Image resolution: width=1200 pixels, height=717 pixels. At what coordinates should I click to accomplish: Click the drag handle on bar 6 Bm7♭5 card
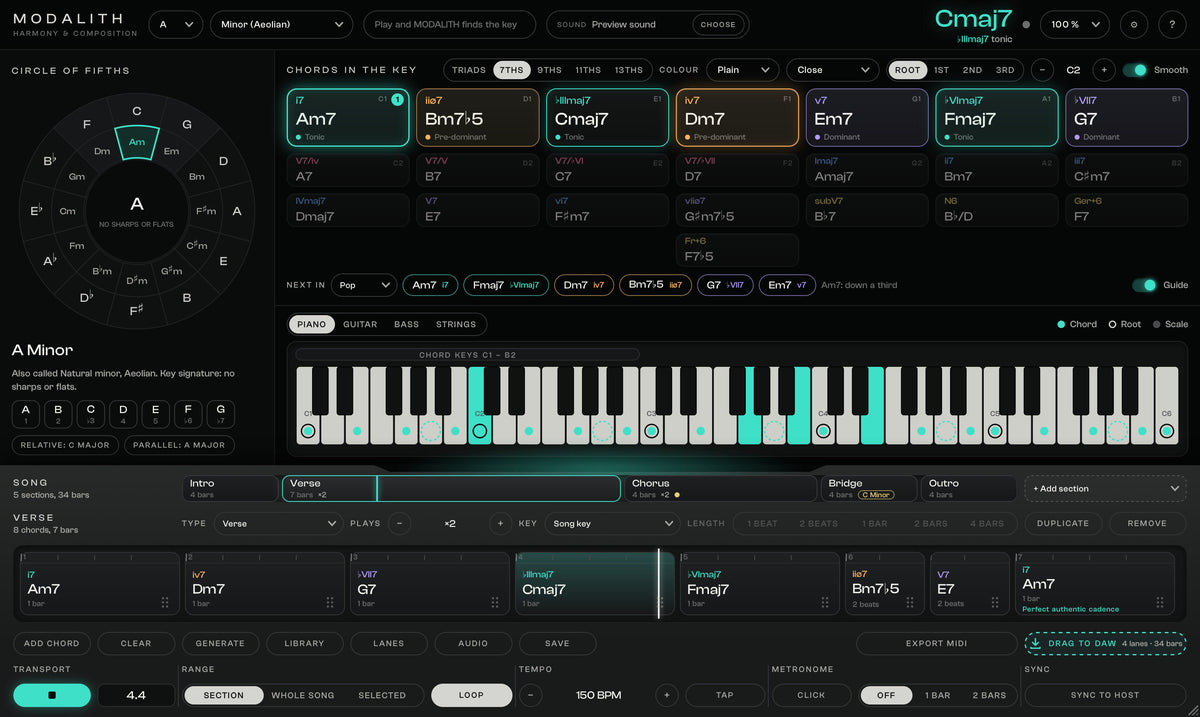click(x=909, y=602)
